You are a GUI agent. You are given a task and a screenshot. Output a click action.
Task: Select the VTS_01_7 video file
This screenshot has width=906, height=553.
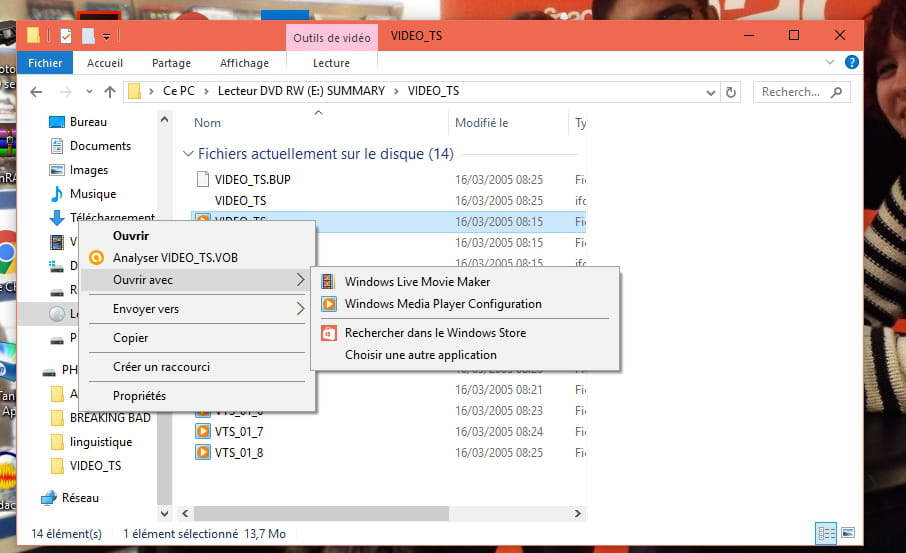239,432
